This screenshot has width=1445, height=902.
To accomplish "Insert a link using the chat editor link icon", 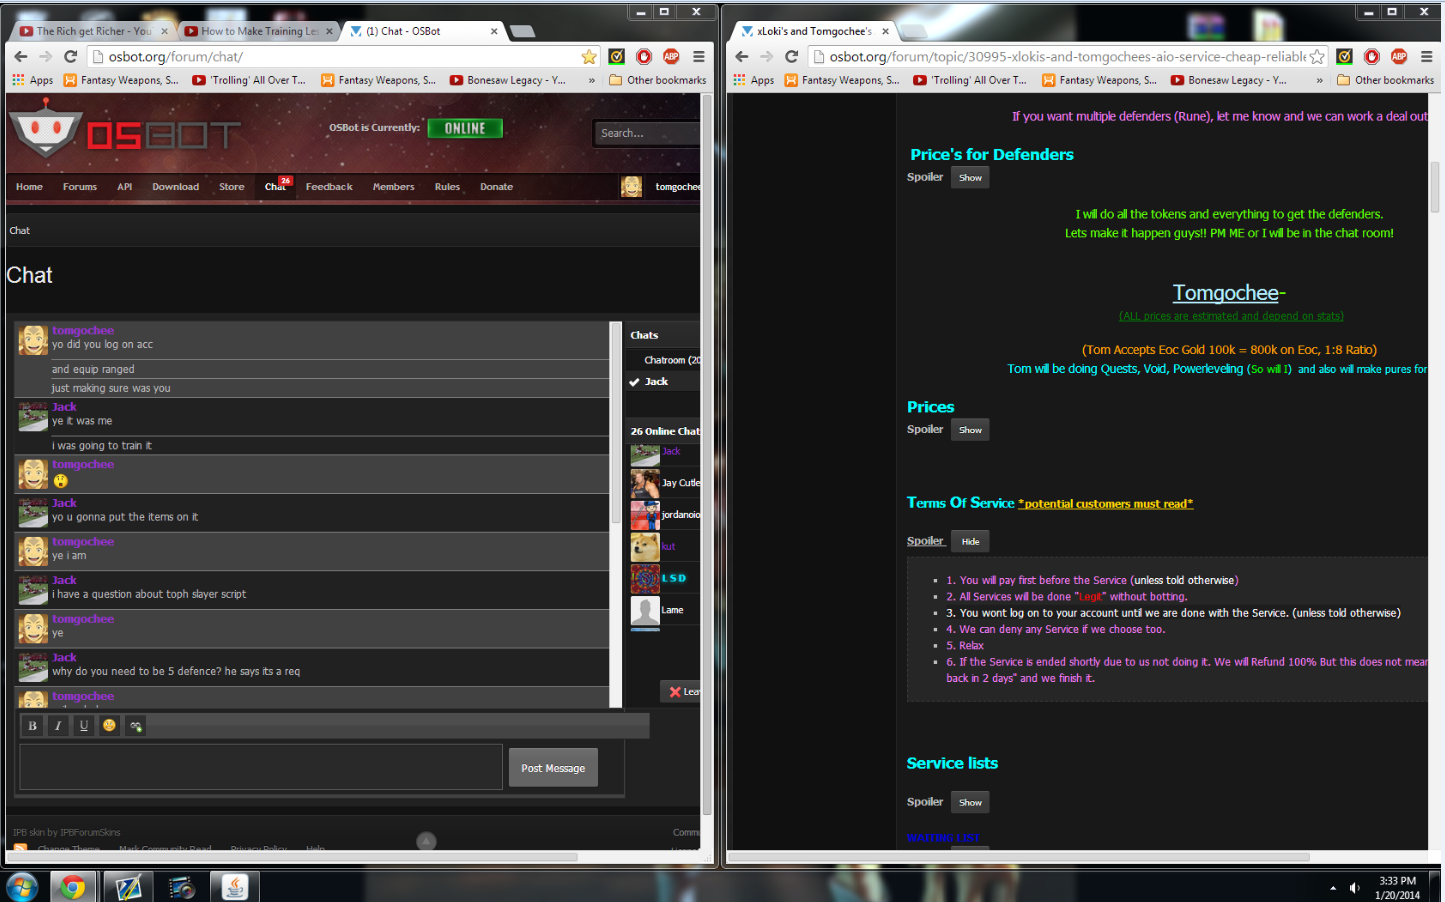I will pos(136,726).
